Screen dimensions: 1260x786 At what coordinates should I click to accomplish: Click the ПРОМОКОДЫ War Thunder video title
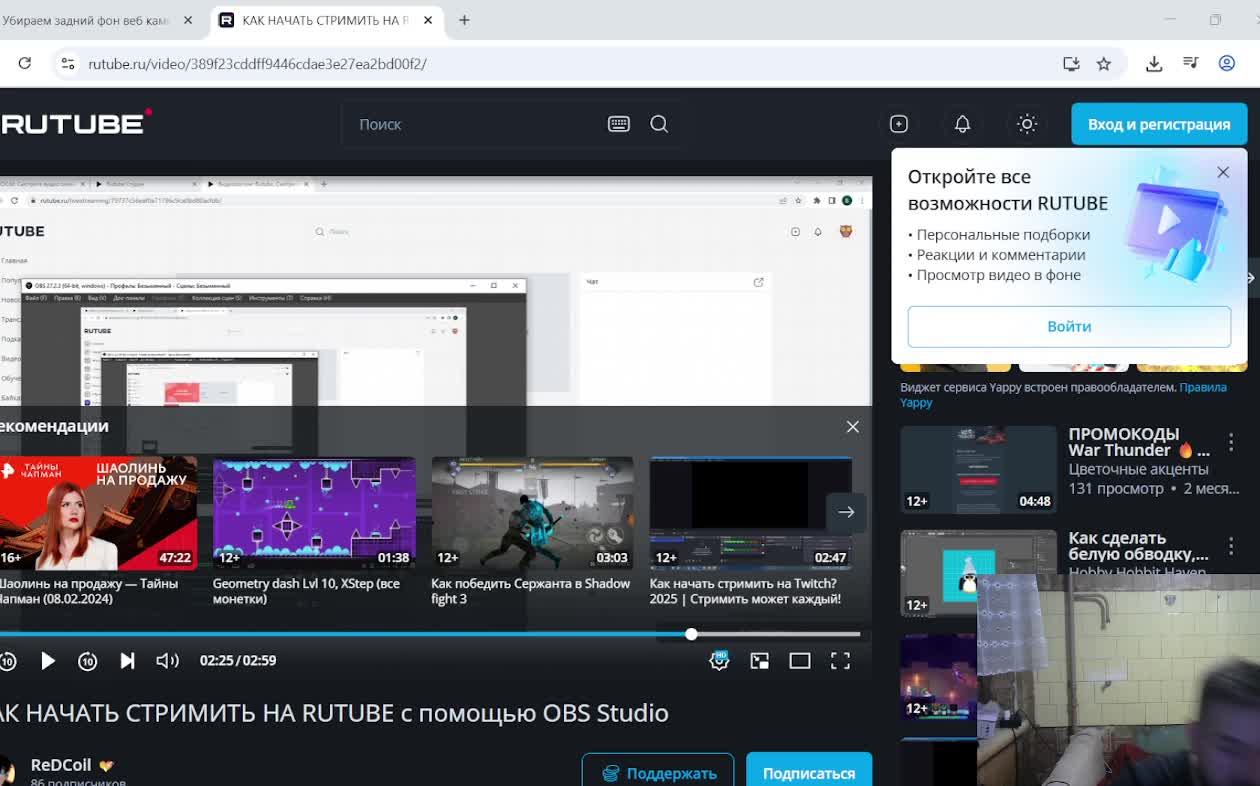pos(1139,442)
